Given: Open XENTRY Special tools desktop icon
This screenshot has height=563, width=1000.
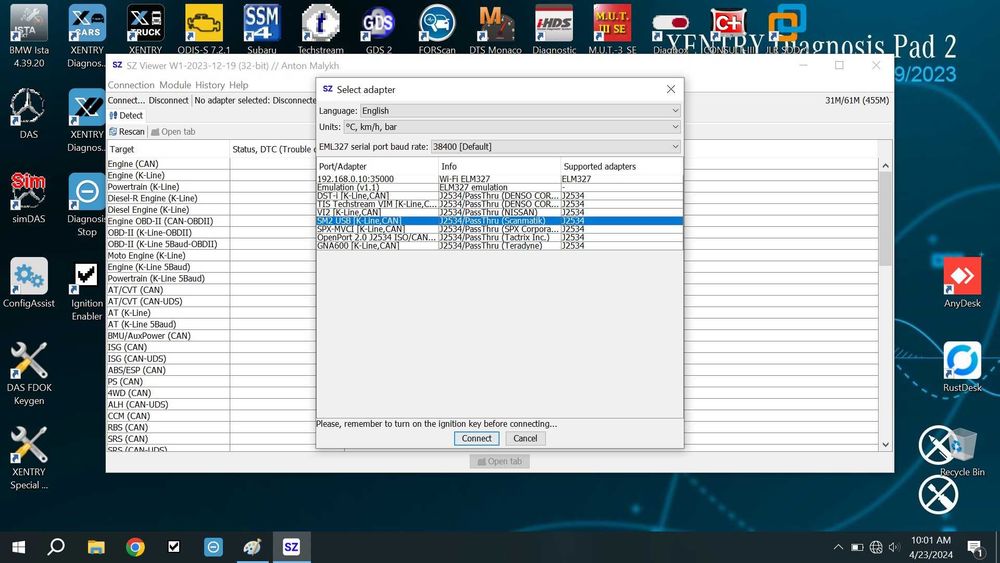Looking at the screenshot, I should (29, 458).
